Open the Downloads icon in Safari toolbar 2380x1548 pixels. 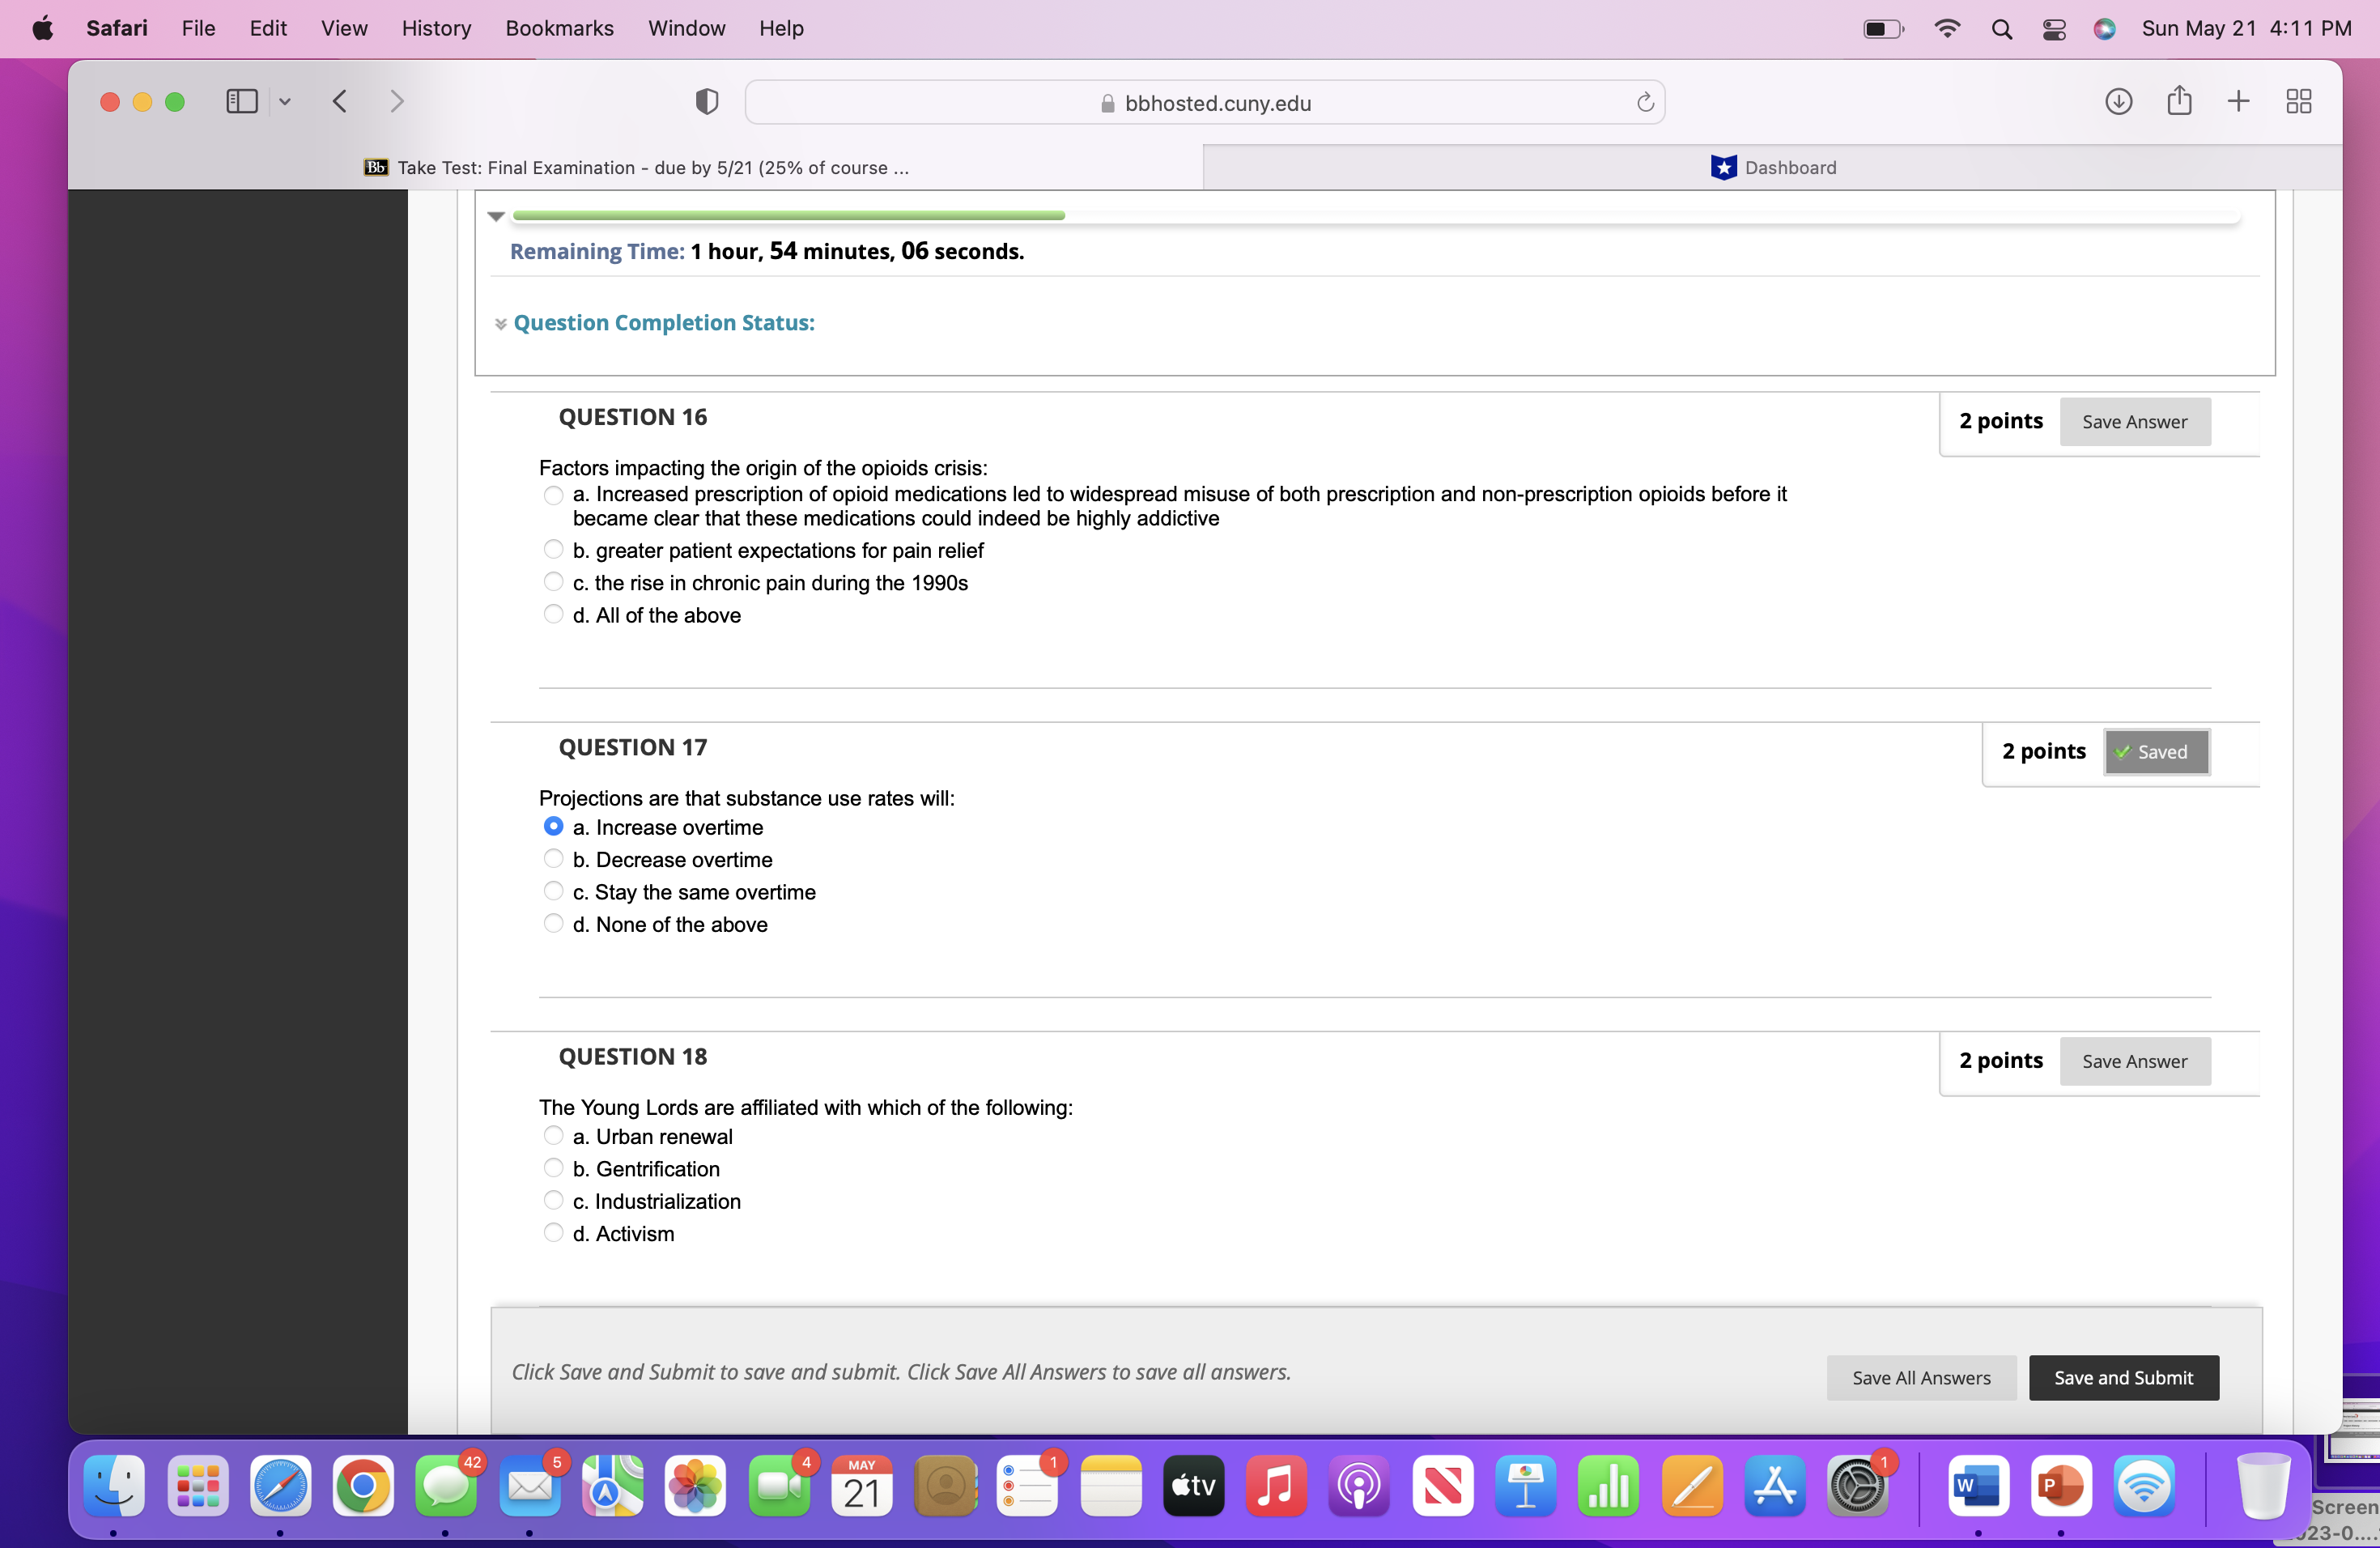pos(2118,101)
